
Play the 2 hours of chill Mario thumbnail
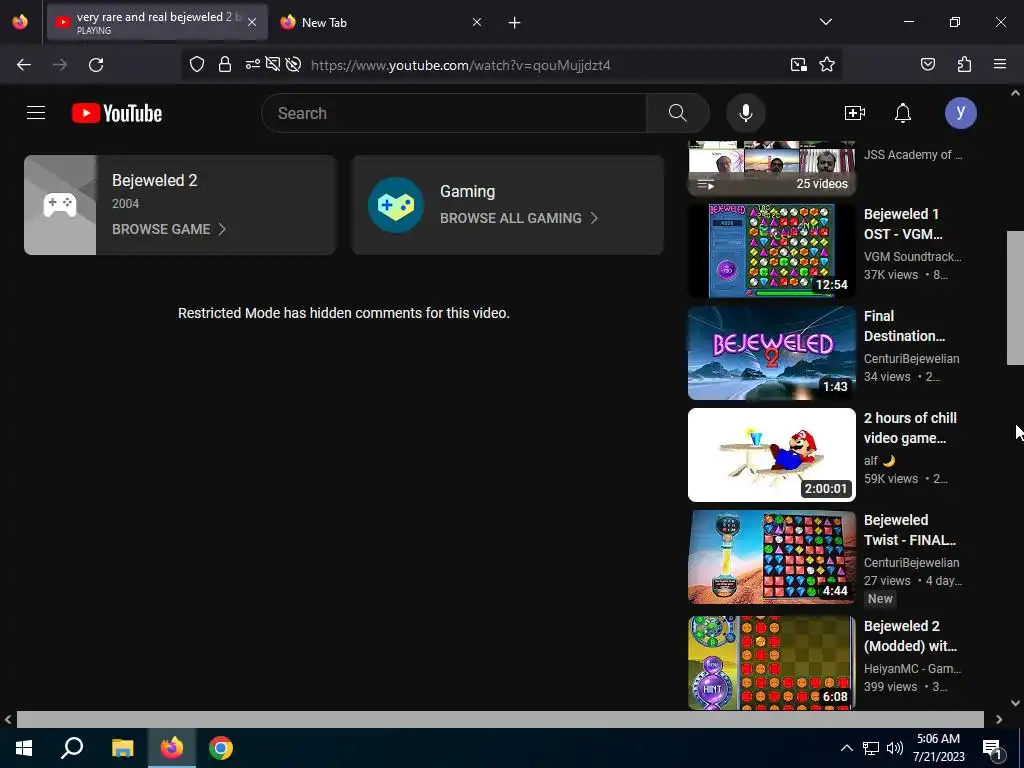(x=771, y=455)
